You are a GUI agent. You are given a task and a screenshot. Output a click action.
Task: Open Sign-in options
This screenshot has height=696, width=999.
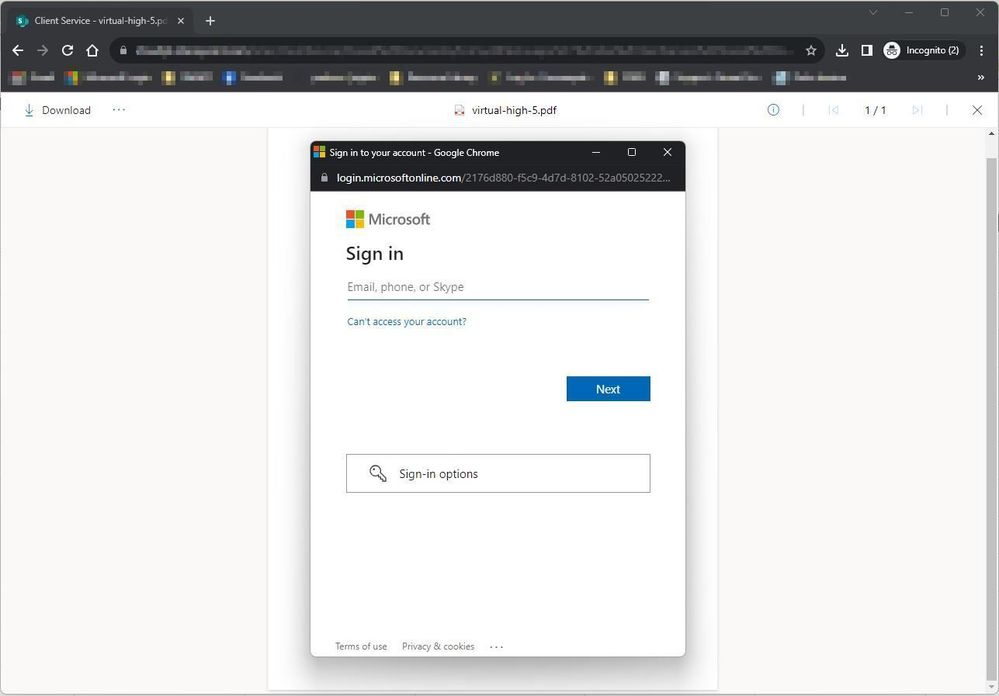click(x=498, y=474)
